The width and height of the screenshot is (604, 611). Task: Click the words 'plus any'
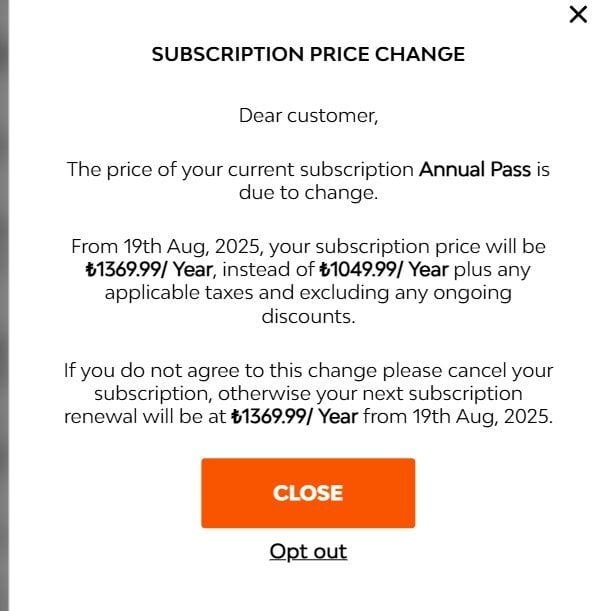coord(492,270)
